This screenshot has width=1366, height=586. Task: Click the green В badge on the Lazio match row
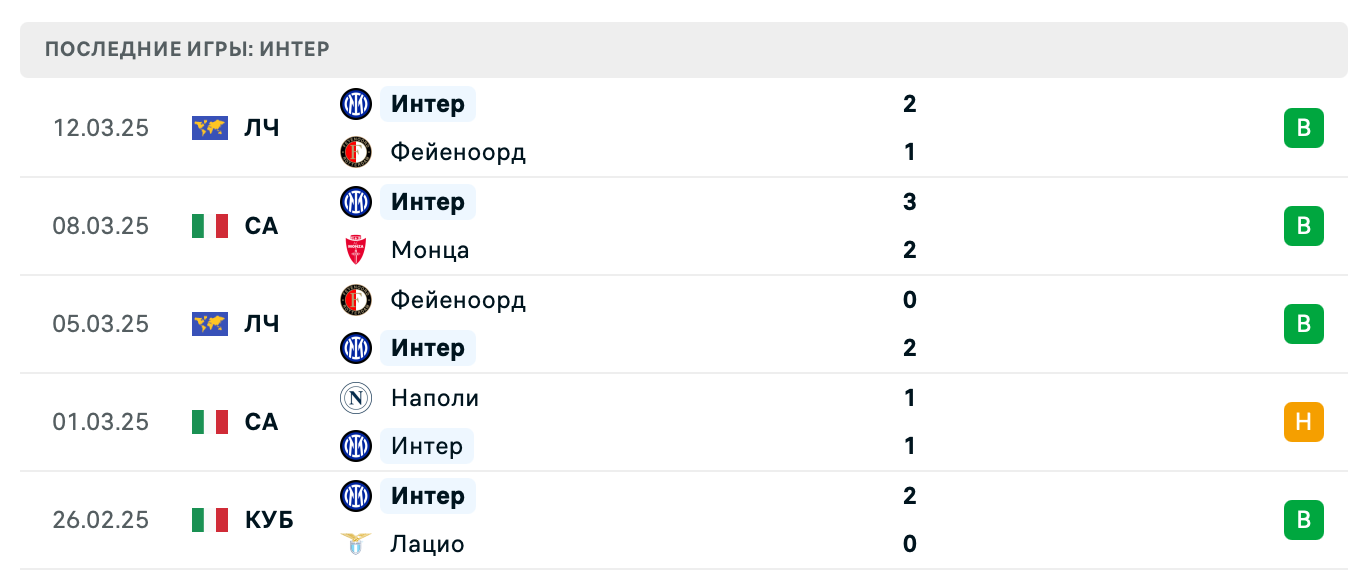1303,520
